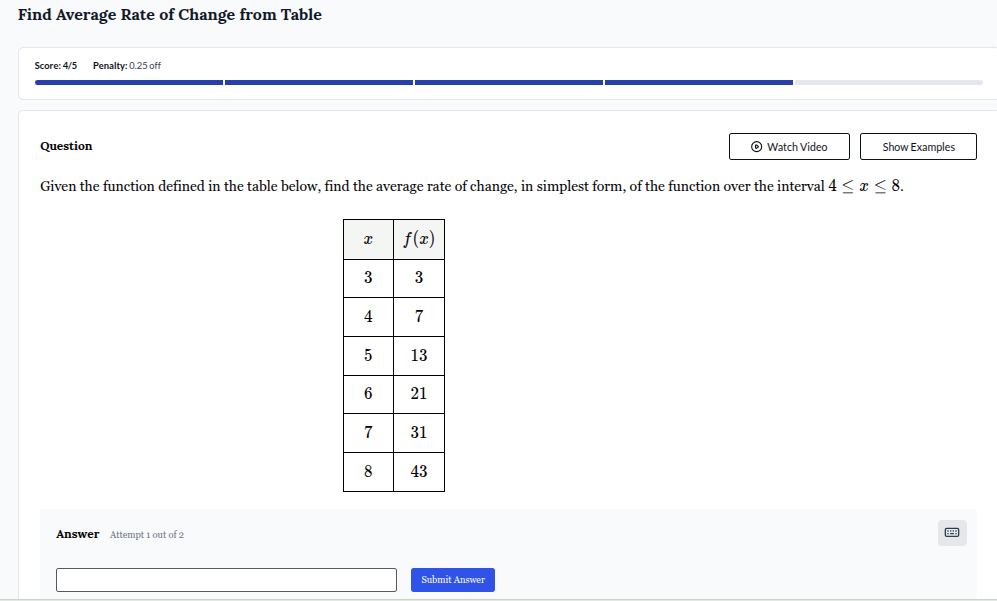Viewport: 997px width, 601px height.
Task: Click the table cell containing 43
Action: [418, 471]
